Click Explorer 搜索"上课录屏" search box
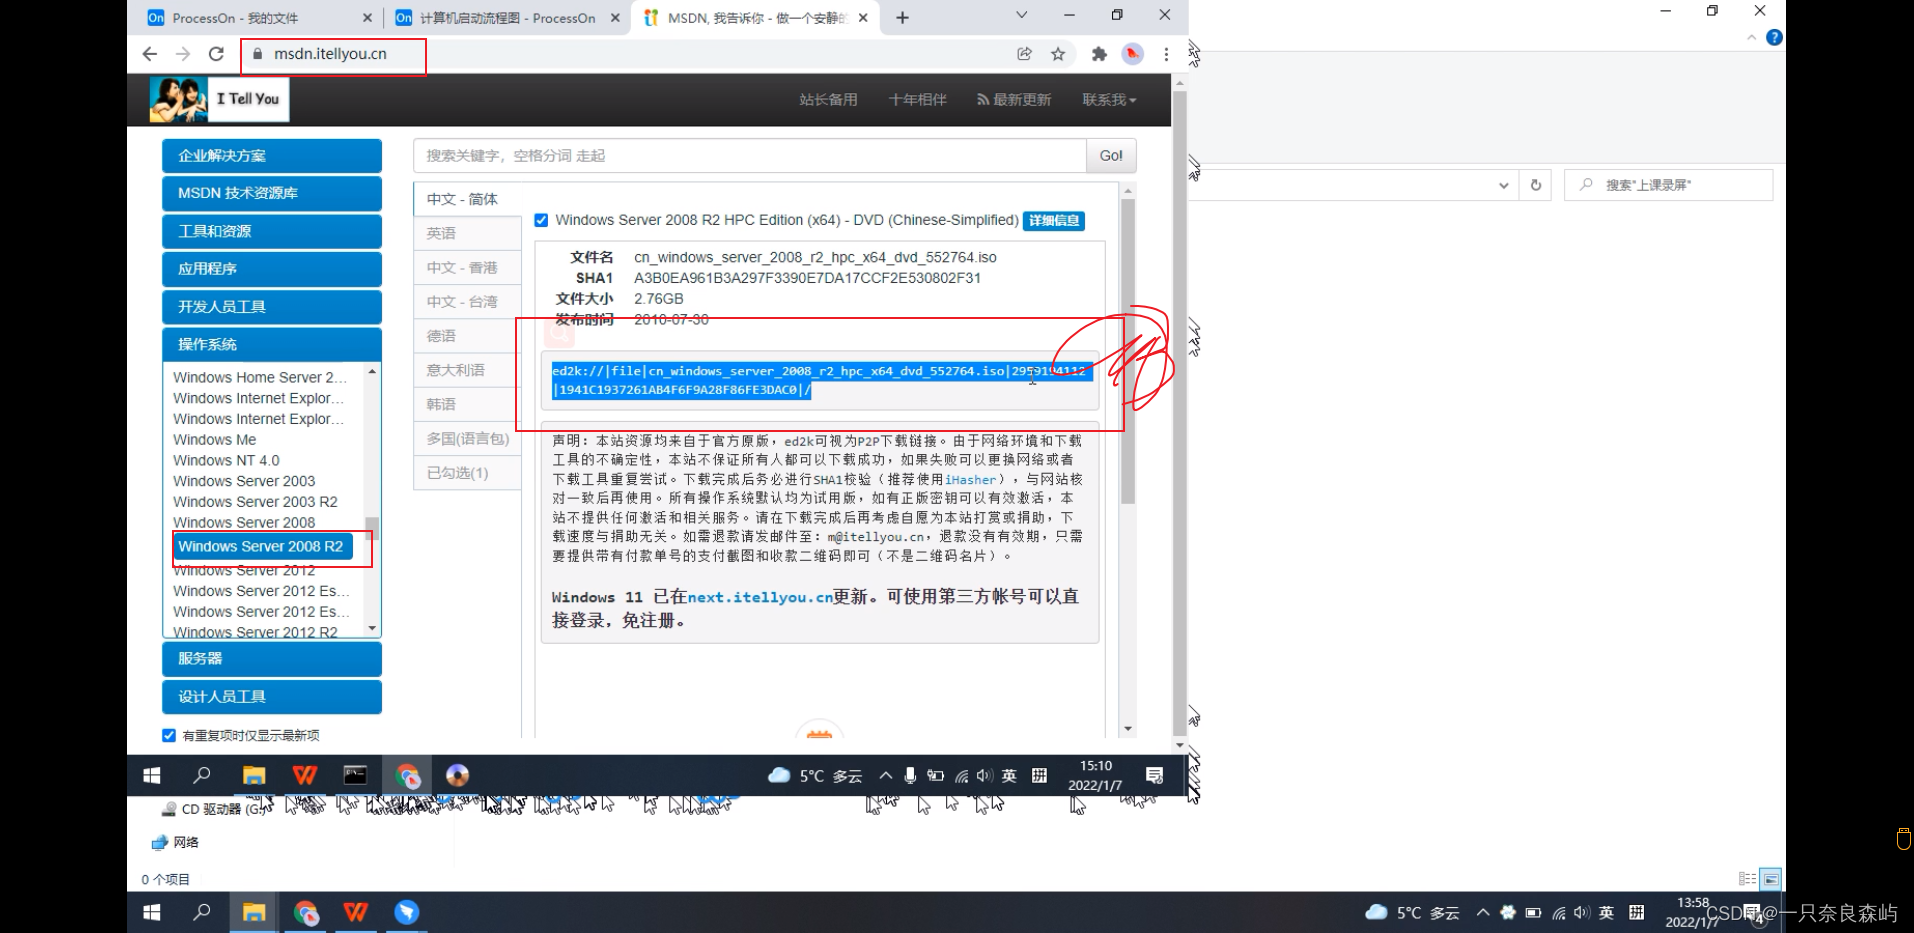The height and width of the screenshot is (933, 1914). coord(1668,185)
